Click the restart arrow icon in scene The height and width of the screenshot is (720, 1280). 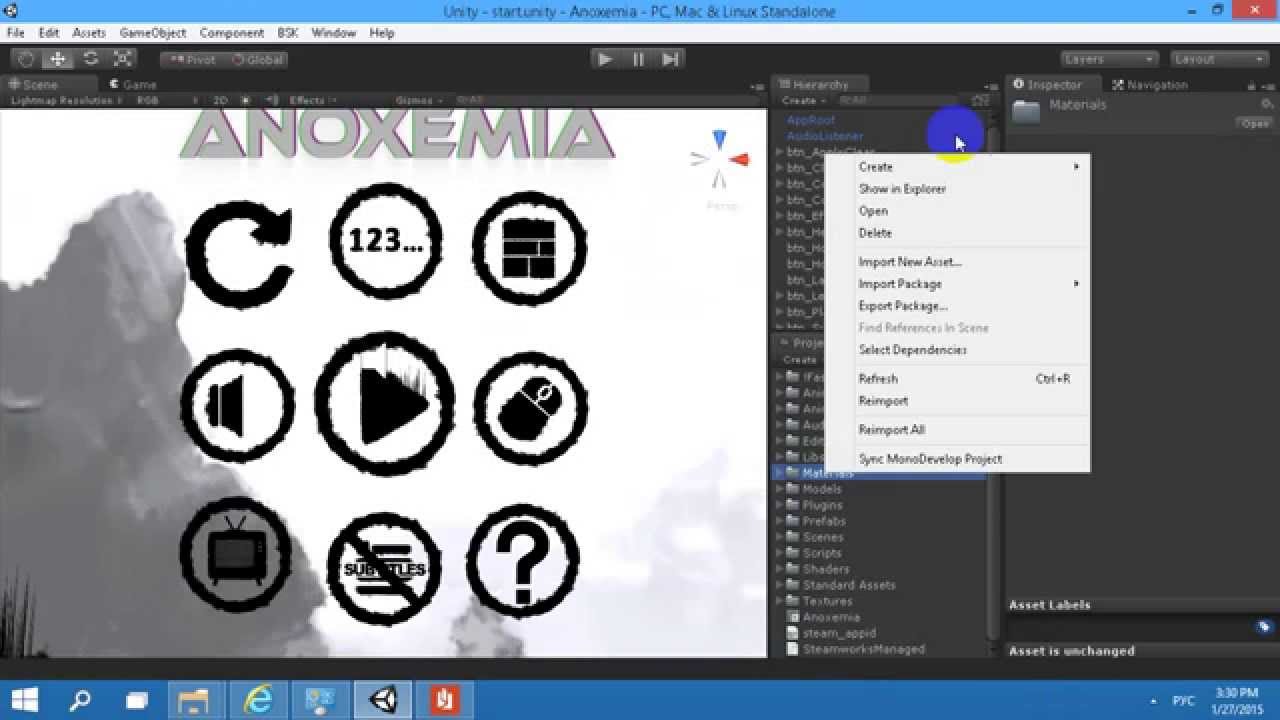click(238, 253)
